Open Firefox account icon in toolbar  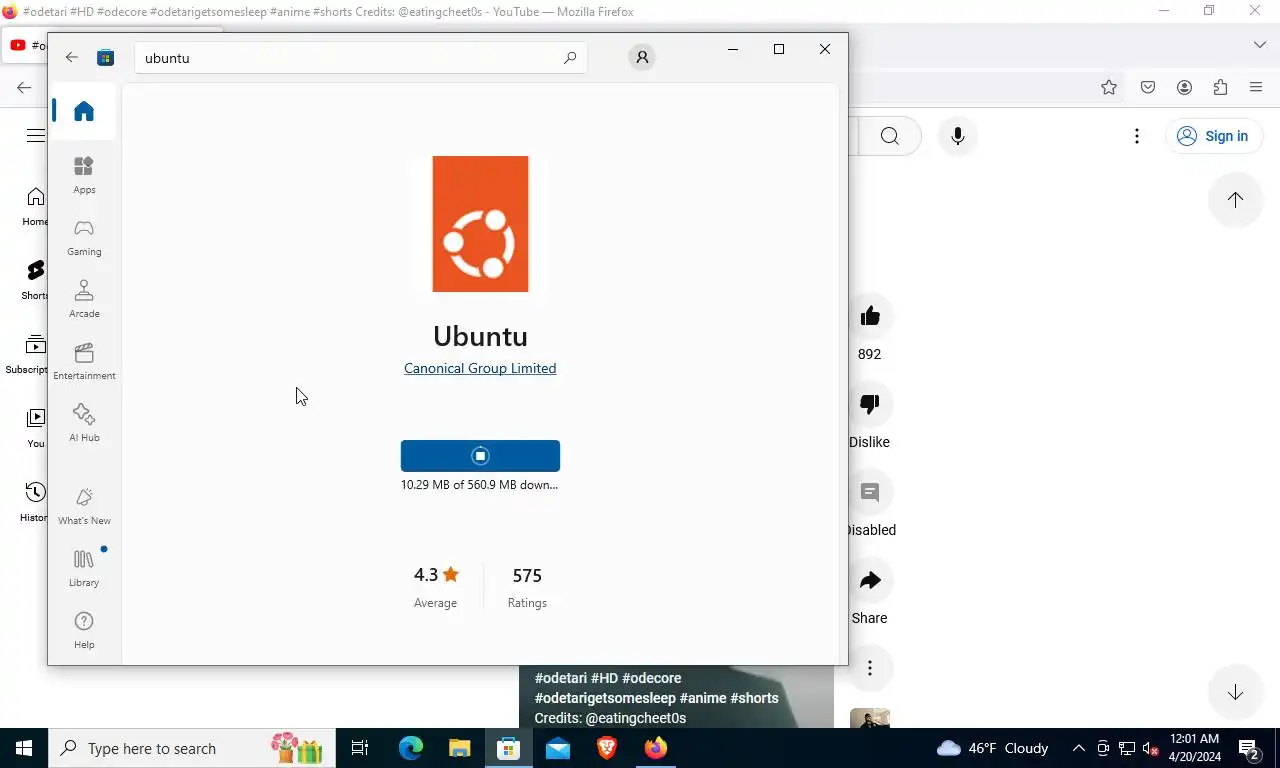click(1184, 88)
